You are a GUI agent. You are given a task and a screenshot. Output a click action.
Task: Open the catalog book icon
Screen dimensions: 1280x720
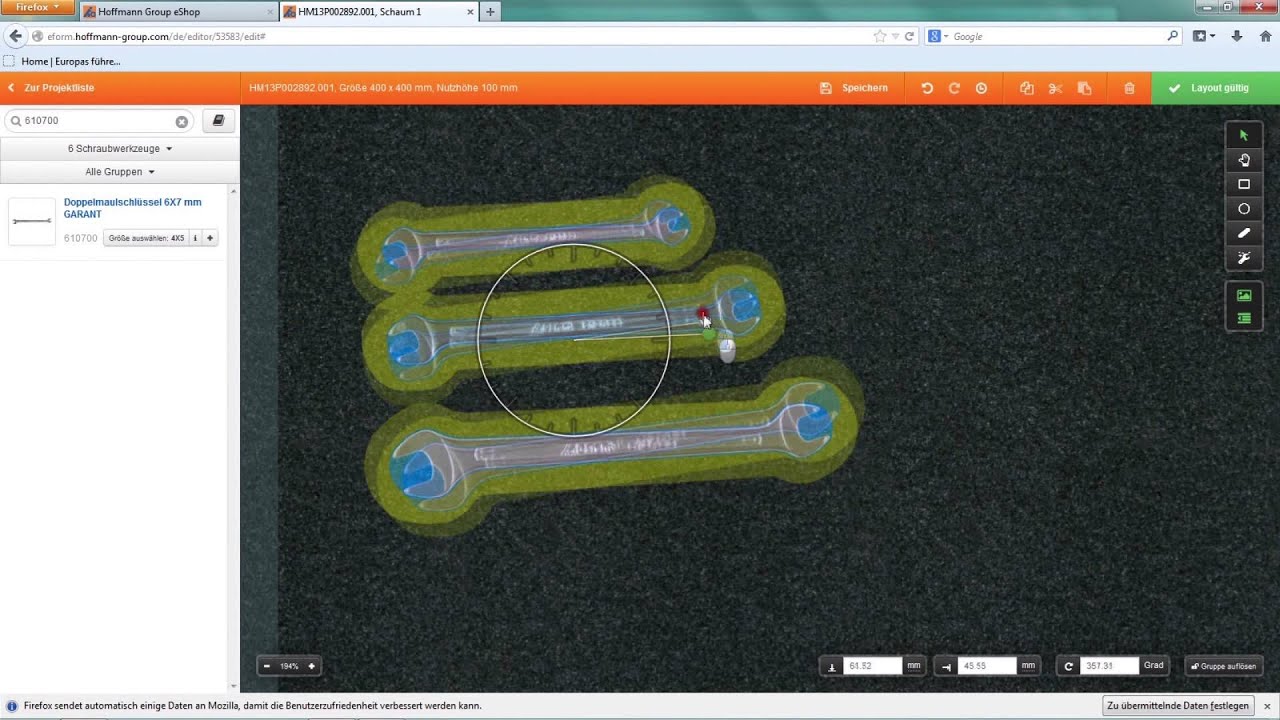[x=218, y=121]
